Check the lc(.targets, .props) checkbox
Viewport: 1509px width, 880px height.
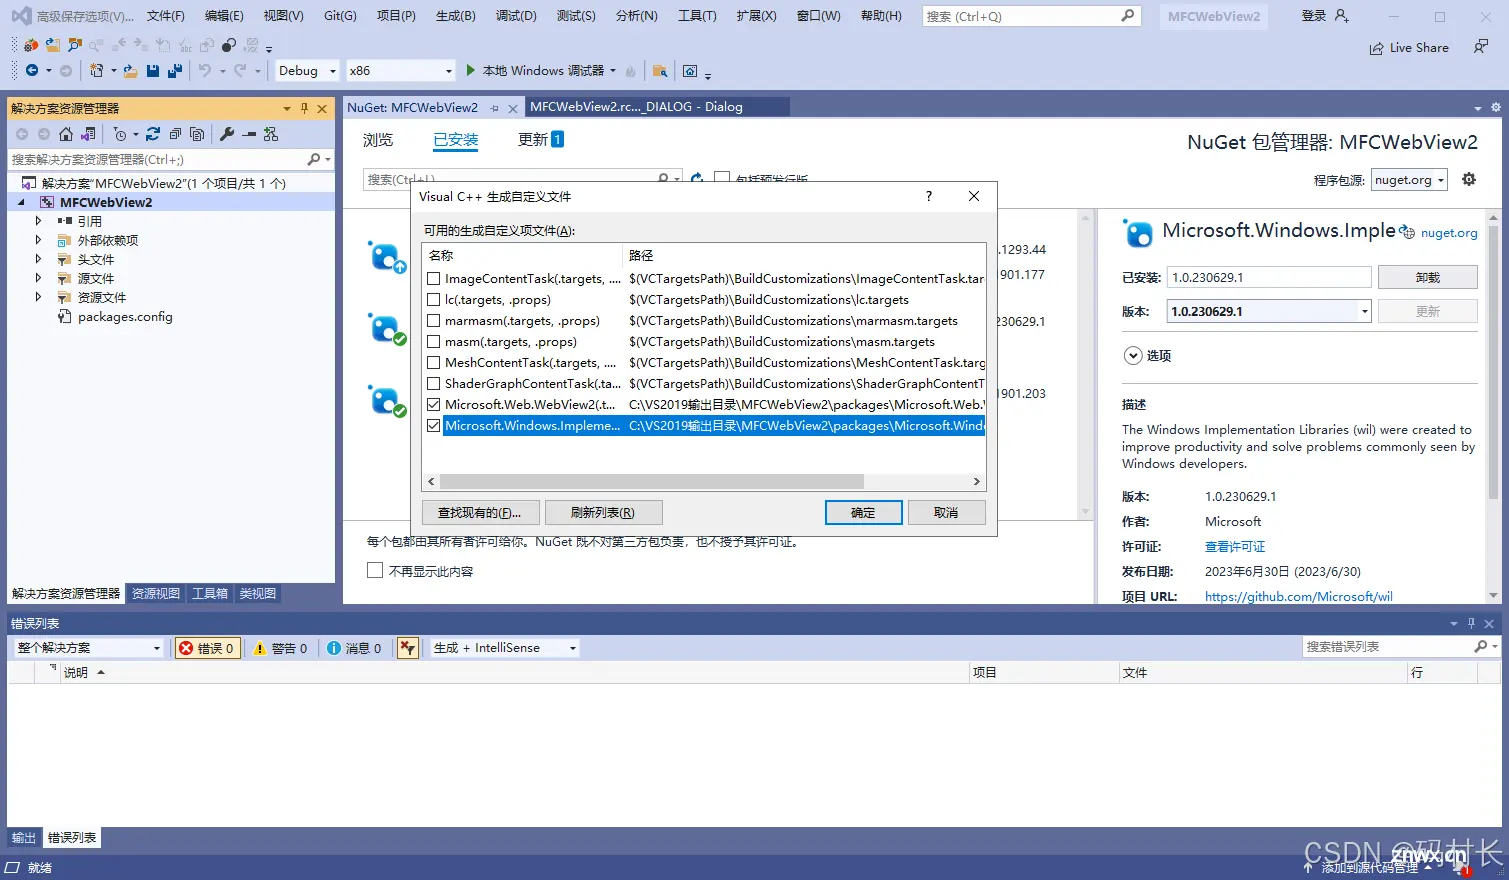click(433, 300)
